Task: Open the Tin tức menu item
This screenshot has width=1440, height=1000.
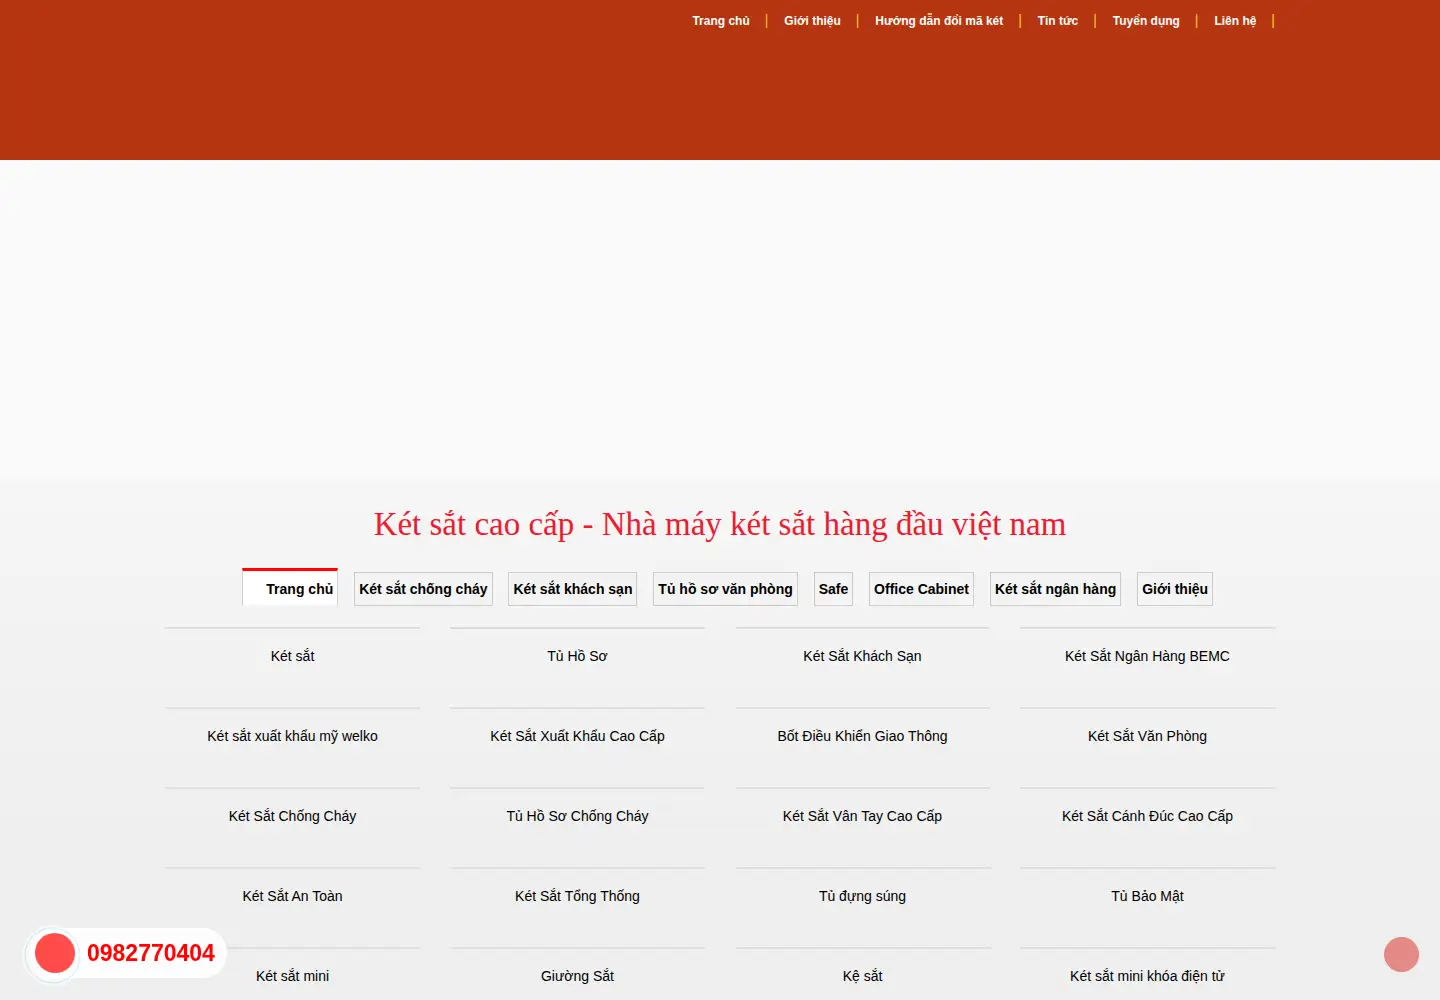Action: pos(1058,21)
